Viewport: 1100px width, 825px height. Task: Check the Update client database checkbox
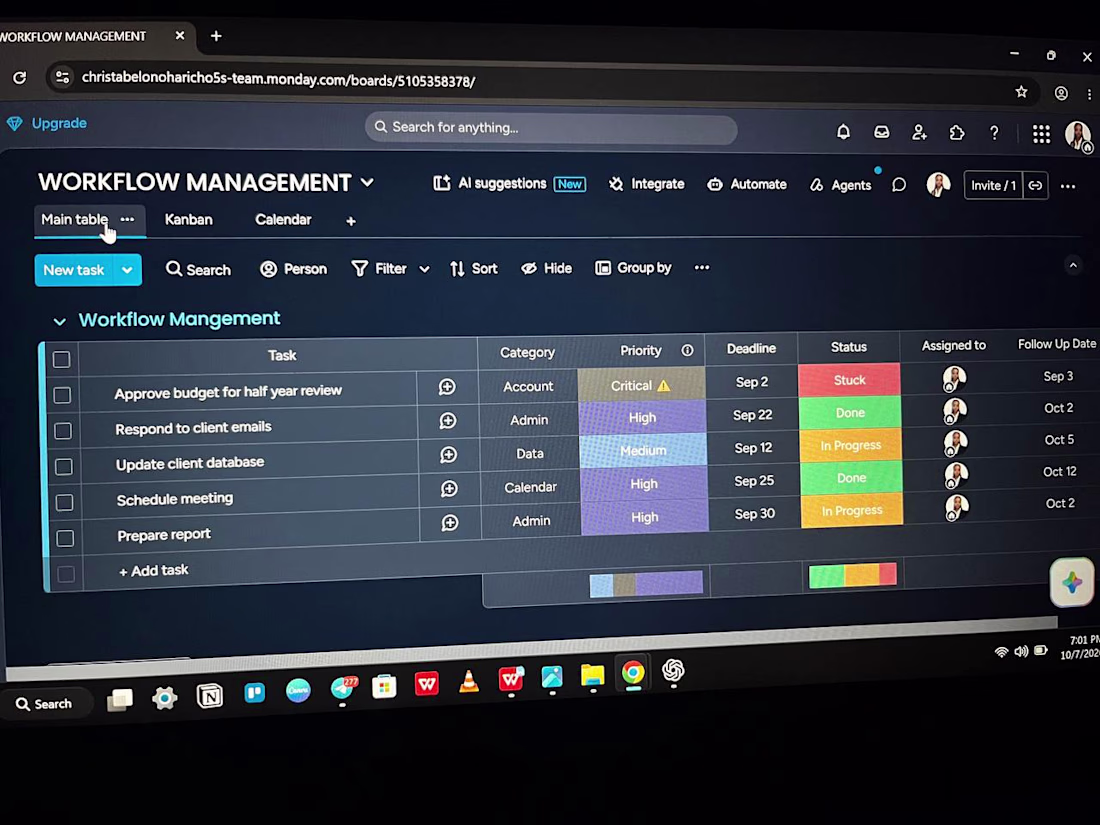pos(64,467)
